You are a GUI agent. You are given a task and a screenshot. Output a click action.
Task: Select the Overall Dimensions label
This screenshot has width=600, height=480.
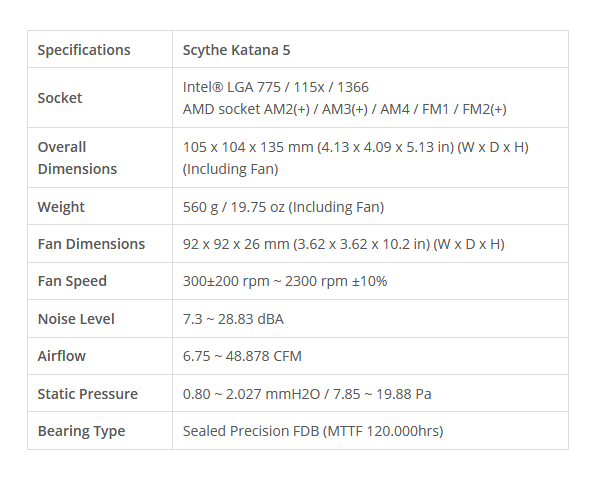click(77, 158)
